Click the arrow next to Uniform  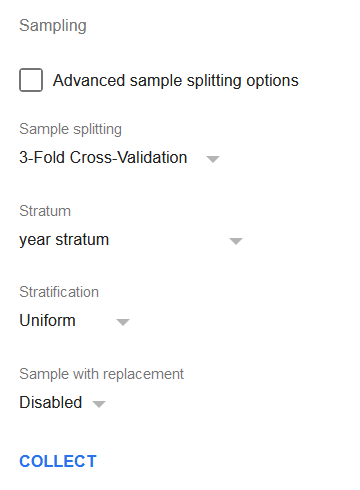(123, 322)
